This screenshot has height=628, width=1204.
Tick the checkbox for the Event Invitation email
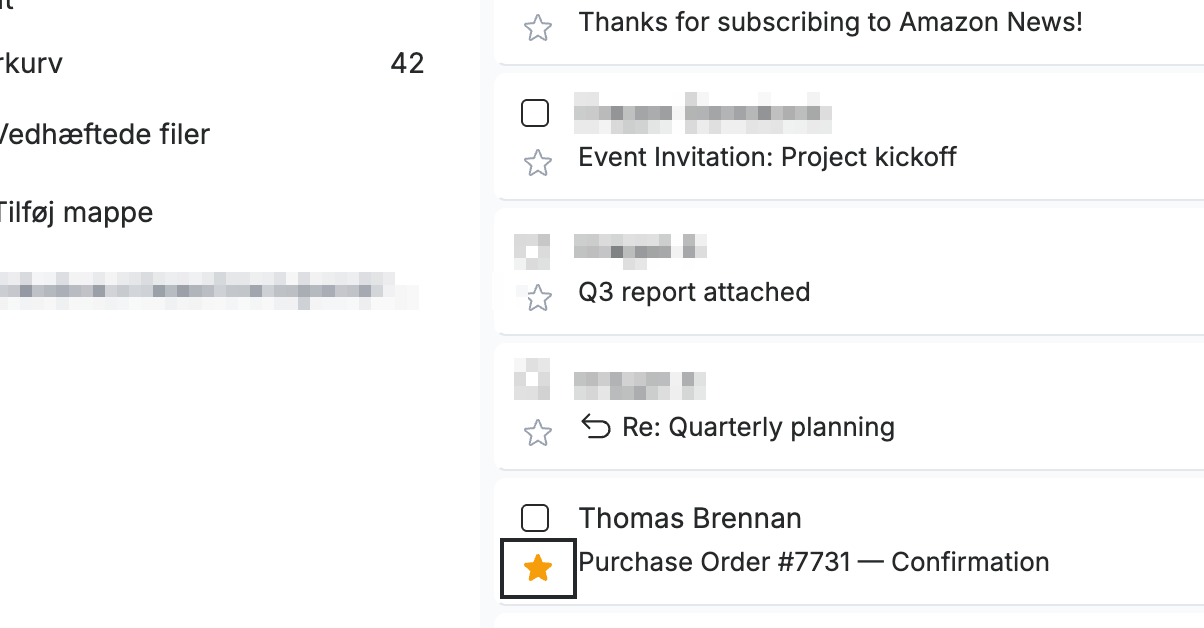coord(536,113)
